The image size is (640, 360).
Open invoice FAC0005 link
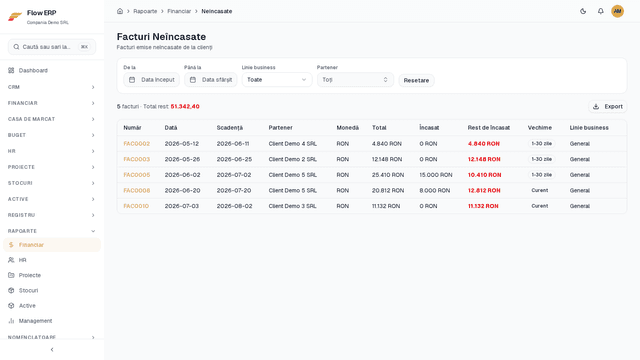[137, 175]
